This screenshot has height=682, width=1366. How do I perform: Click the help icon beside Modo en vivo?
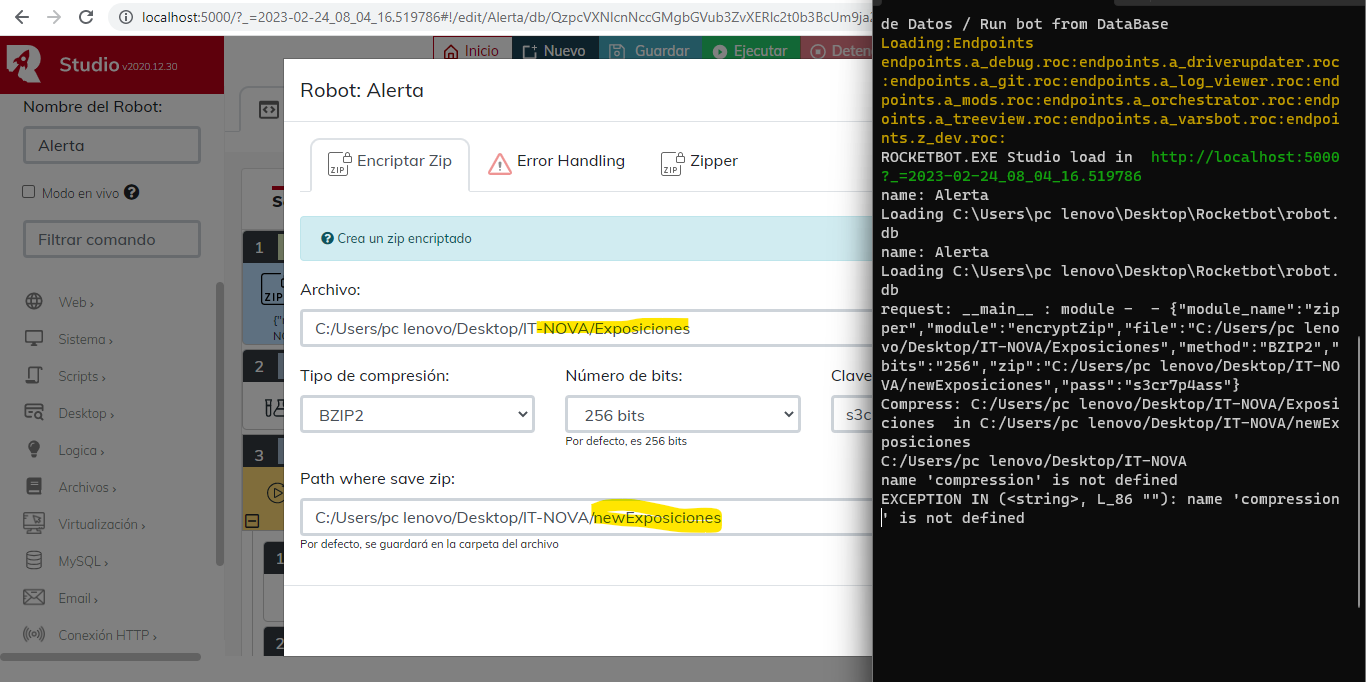click(x=131, y=193)
